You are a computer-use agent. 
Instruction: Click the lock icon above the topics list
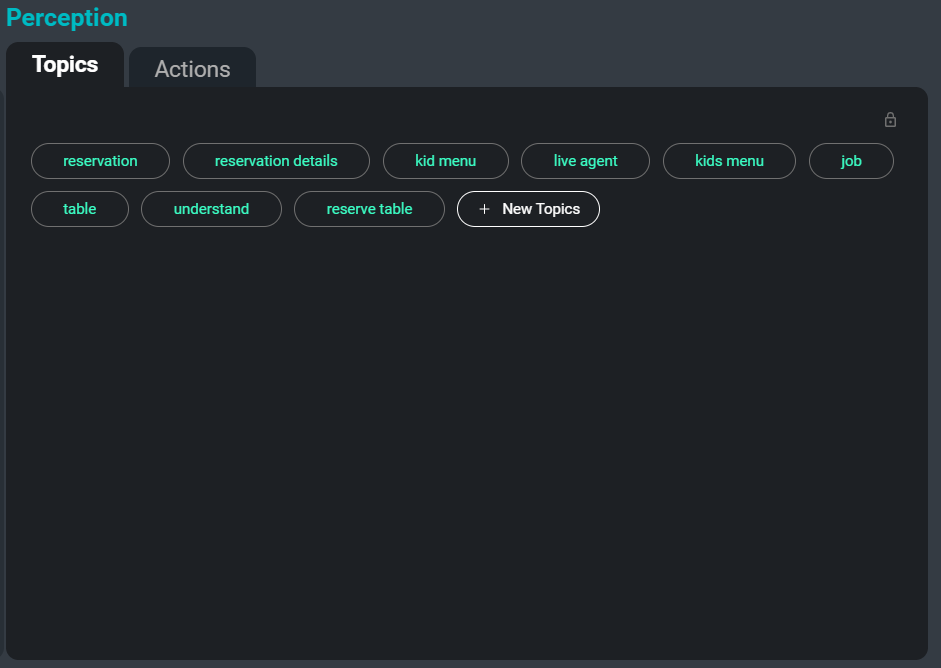890,119
